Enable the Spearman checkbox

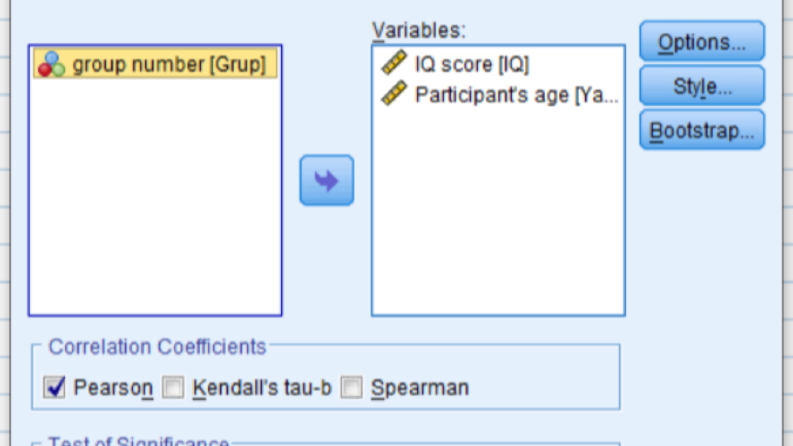click(351, 387)
